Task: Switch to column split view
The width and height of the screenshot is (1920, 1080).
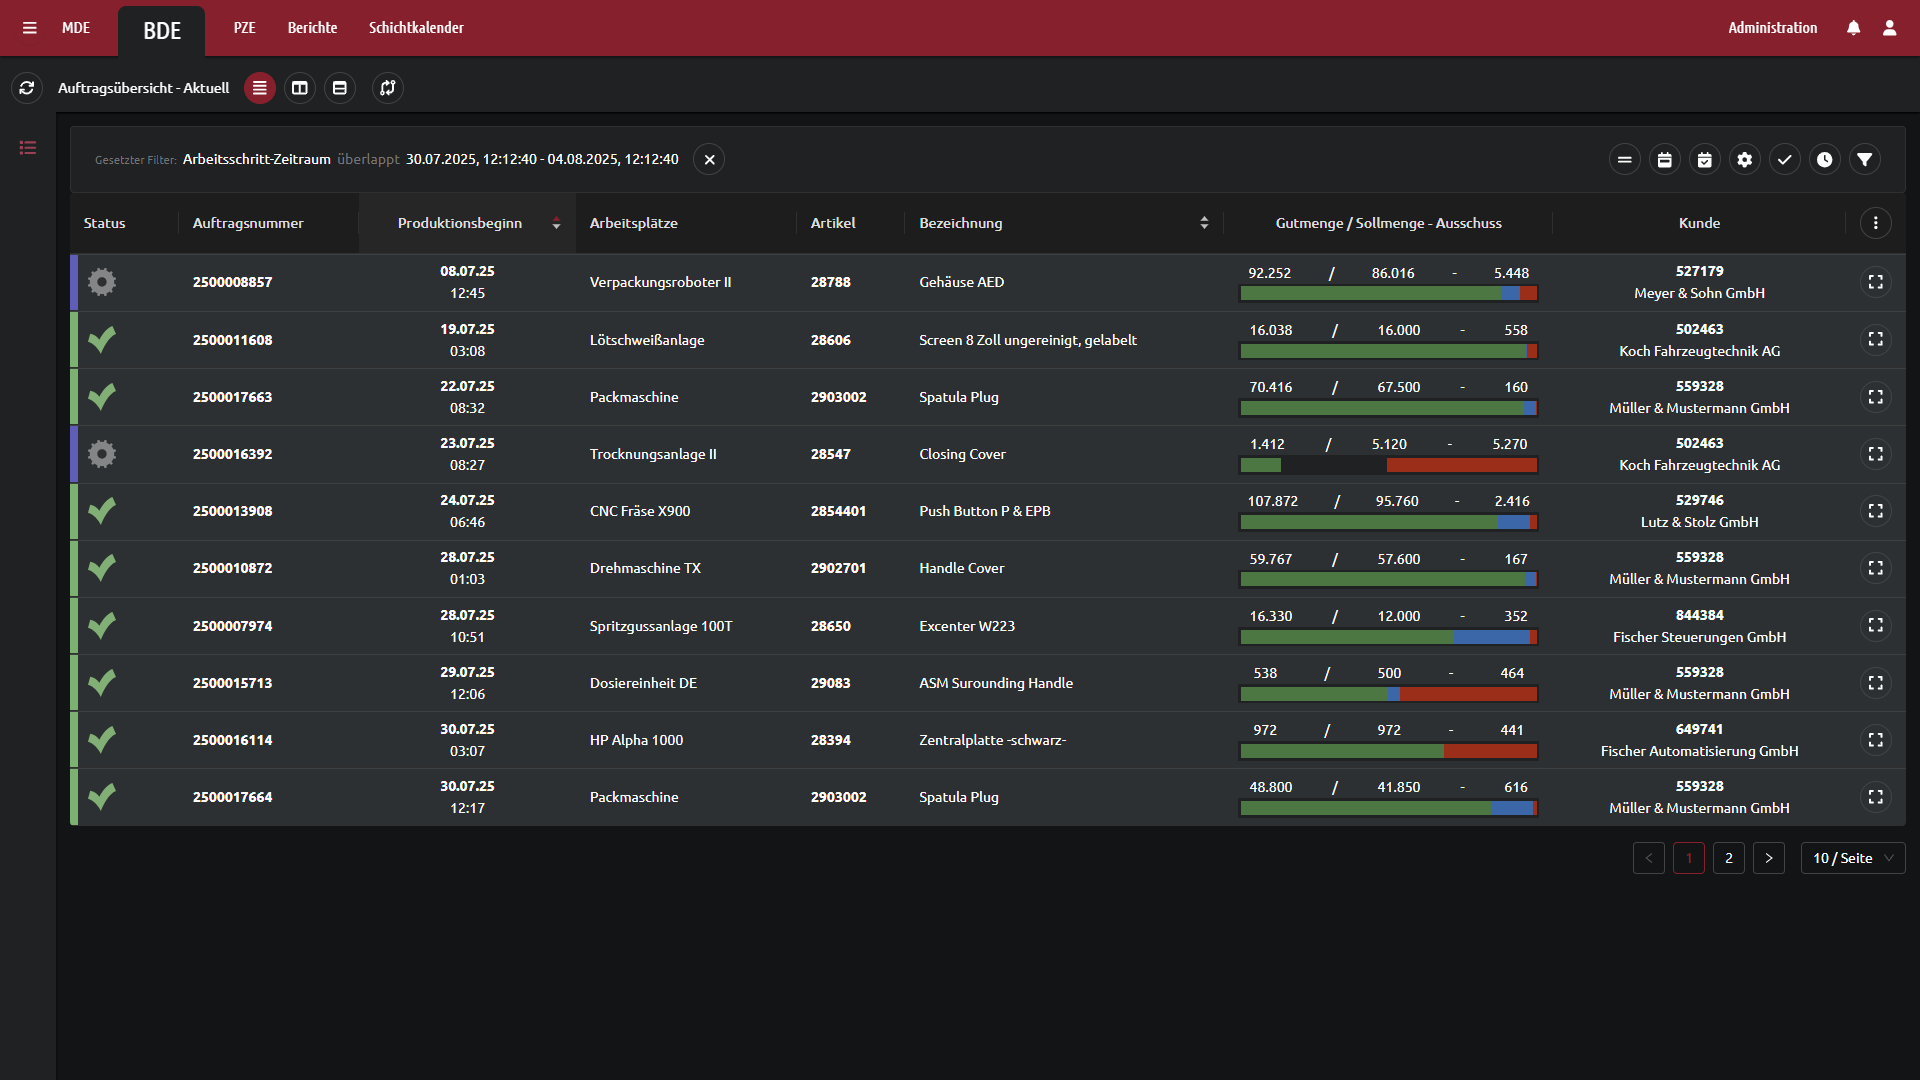Action: pyautogui.click(x=299, y=88)
